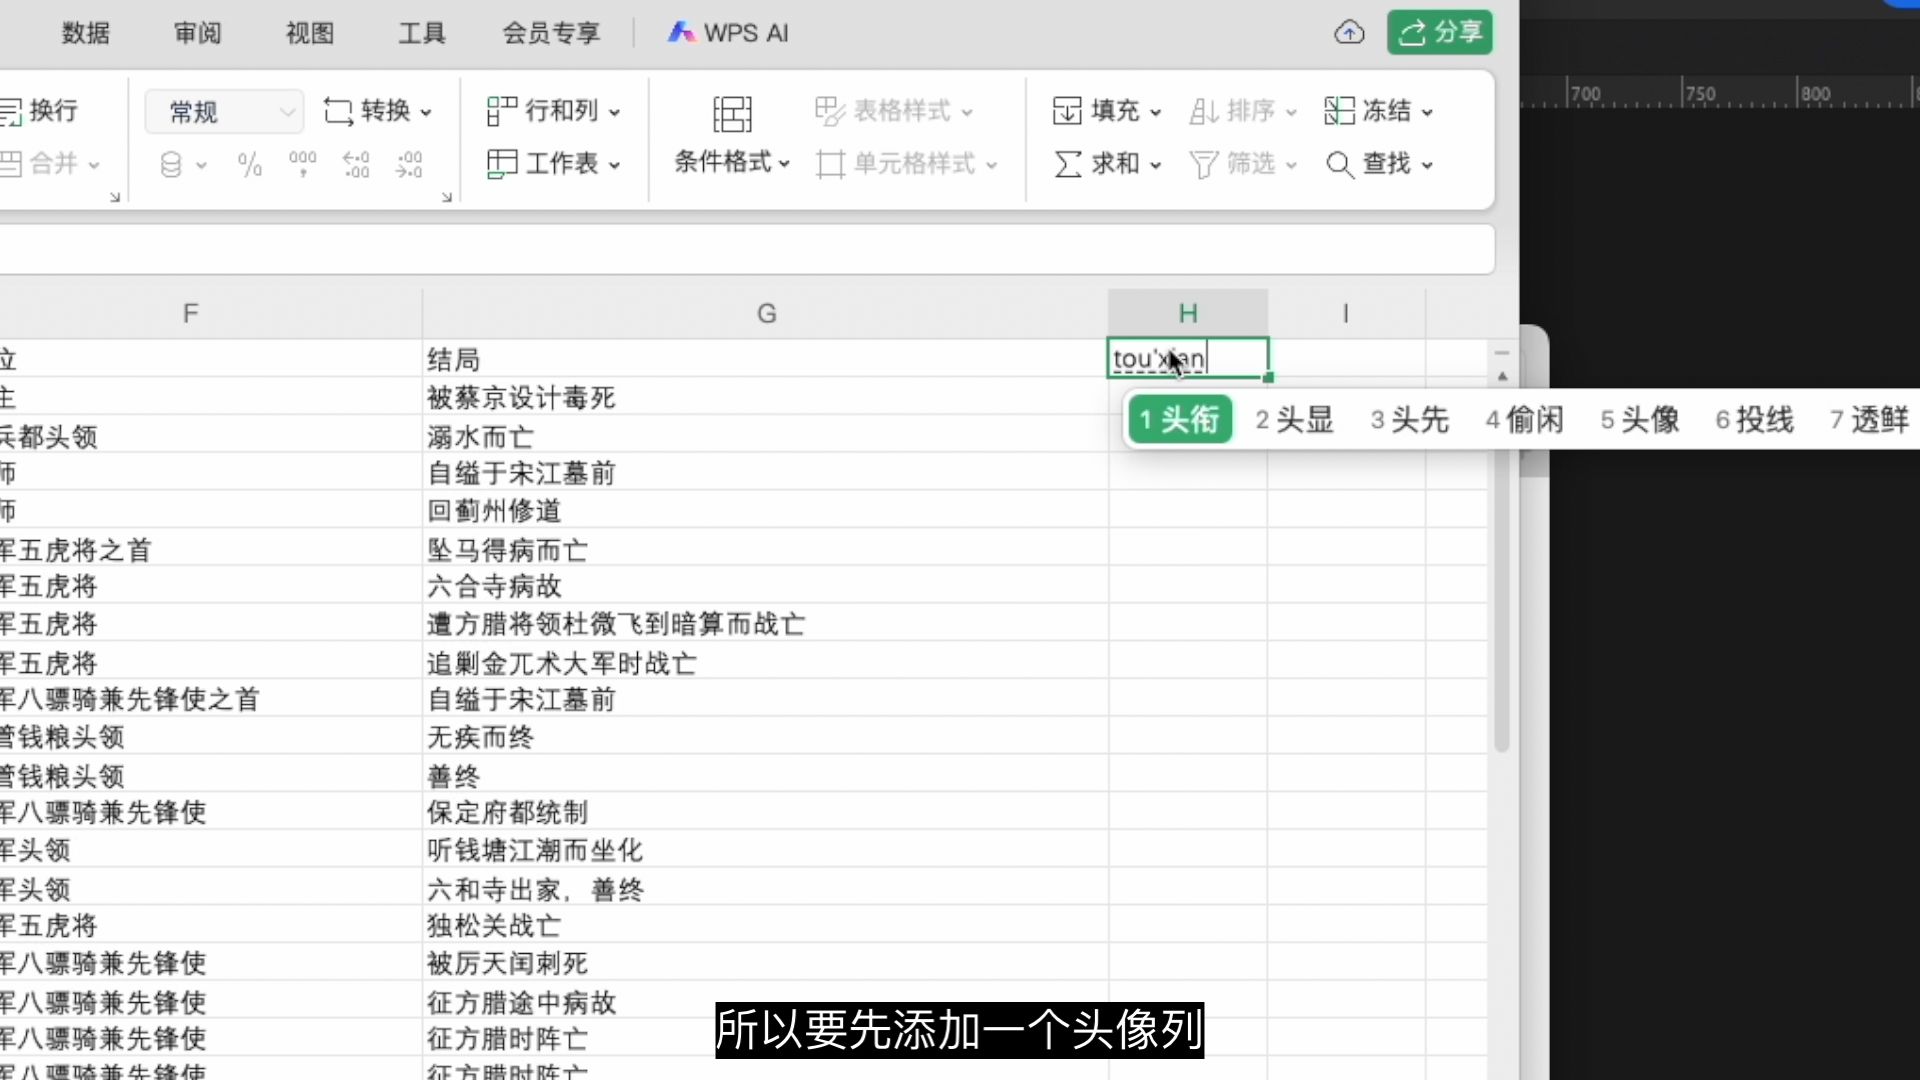1920x1080 pixels.
Task: Open the 单元格样式 cell style dropdown
Action: click(x=907, y=164)
